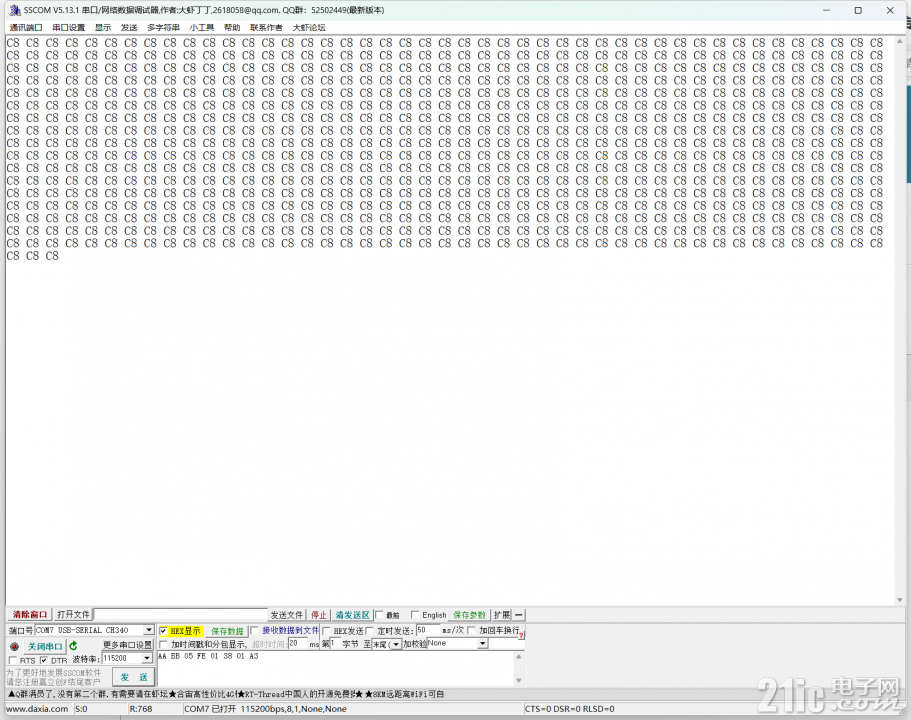Click the down arrow of receive area scrollbar
This screenshot has width=911, height=720.
click(x=899, y=600)
